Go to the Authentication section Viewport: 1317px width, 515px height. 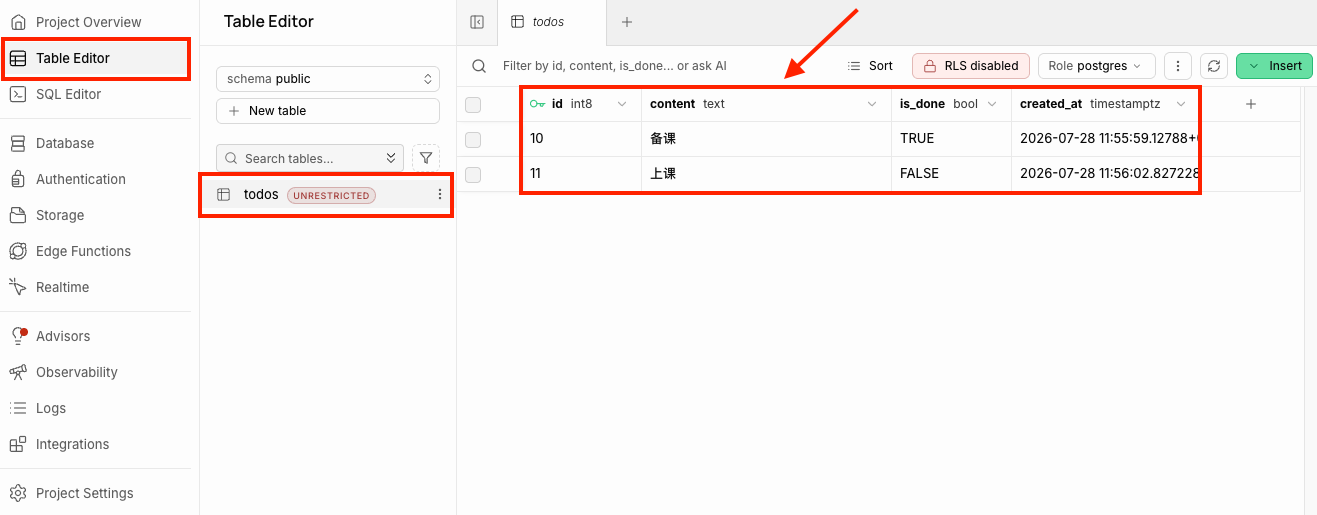tap(81, 179)
